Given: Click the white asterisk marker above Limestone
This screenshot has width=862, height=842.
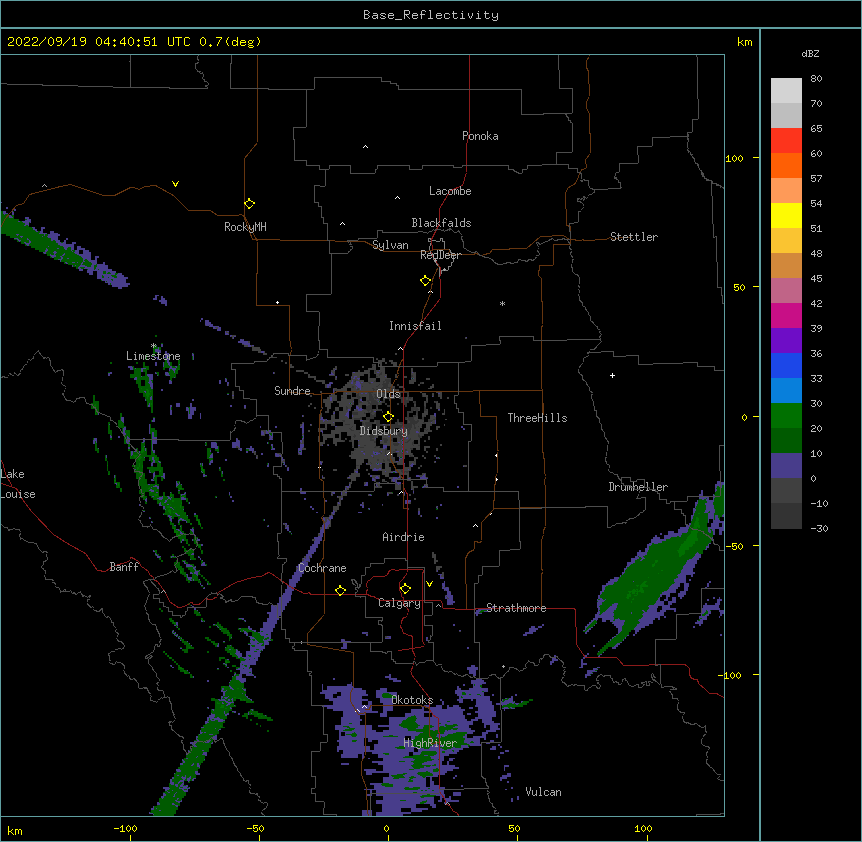Looking at the screenshot, I should (x=154, y=346).
